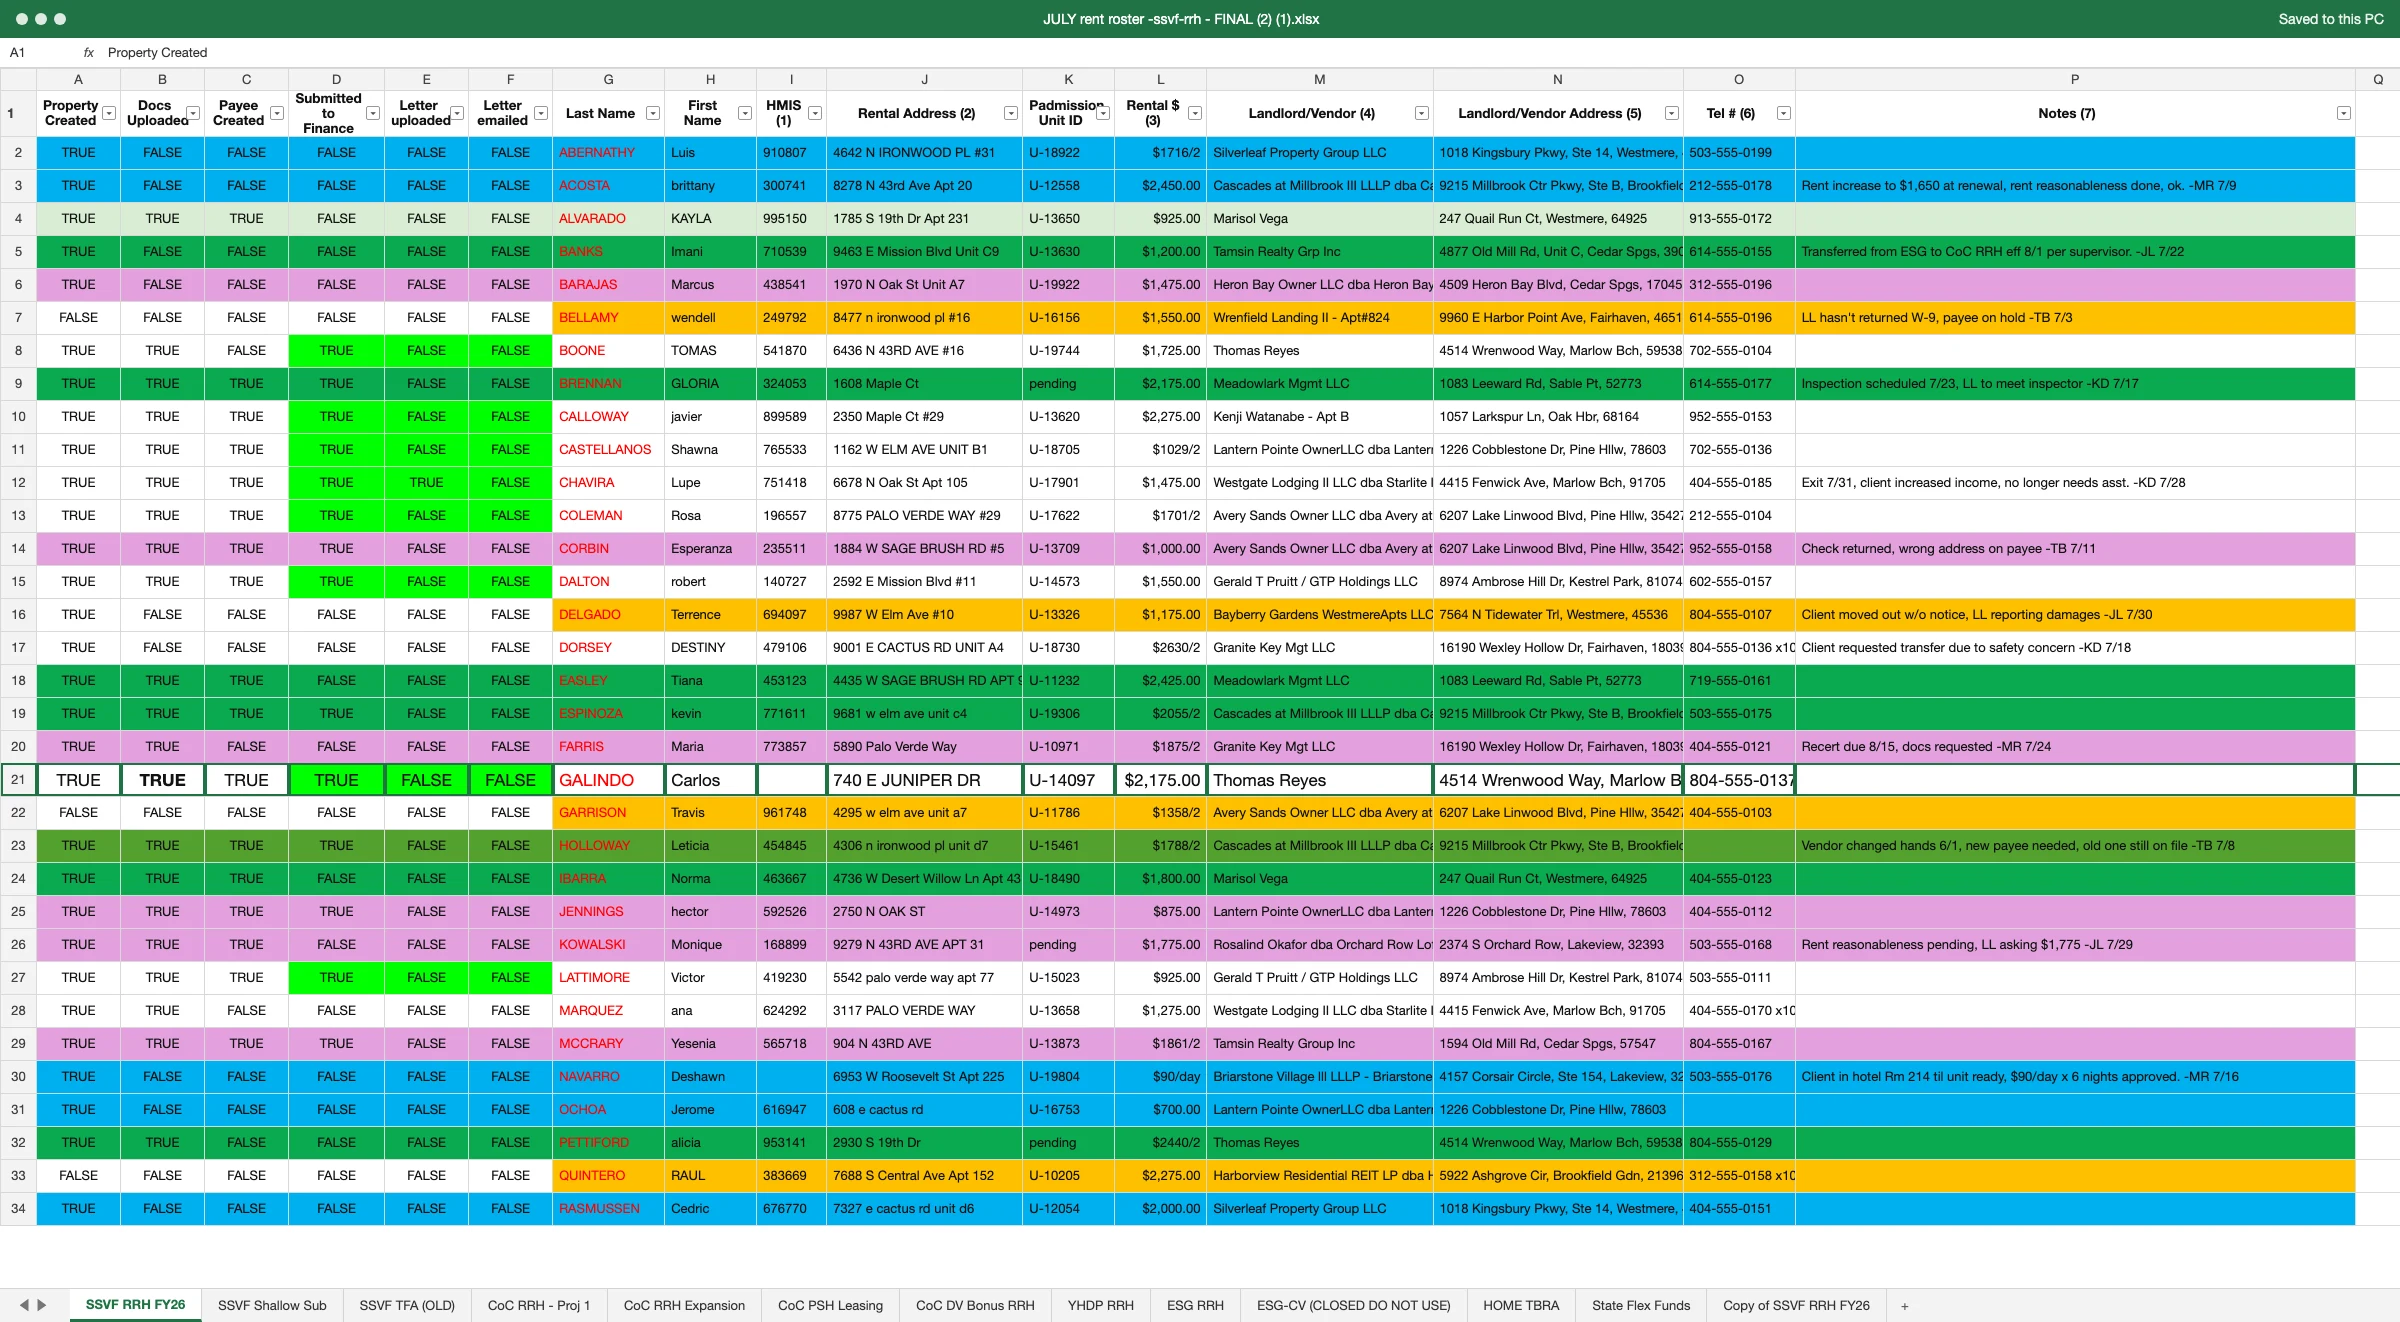
Task: Open filter dropdown for Rental Address column
Action: [x=1011, y=113]
